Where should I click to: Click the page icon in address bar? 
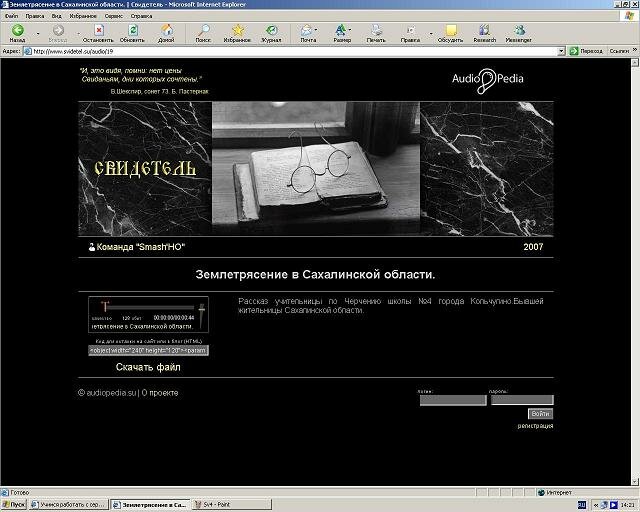pyautogui.click(x=28, y=51)
